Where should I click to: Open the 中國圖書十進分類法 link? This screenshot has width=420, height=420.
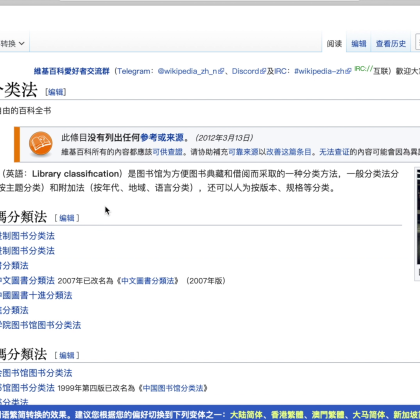tap(36, 295)
